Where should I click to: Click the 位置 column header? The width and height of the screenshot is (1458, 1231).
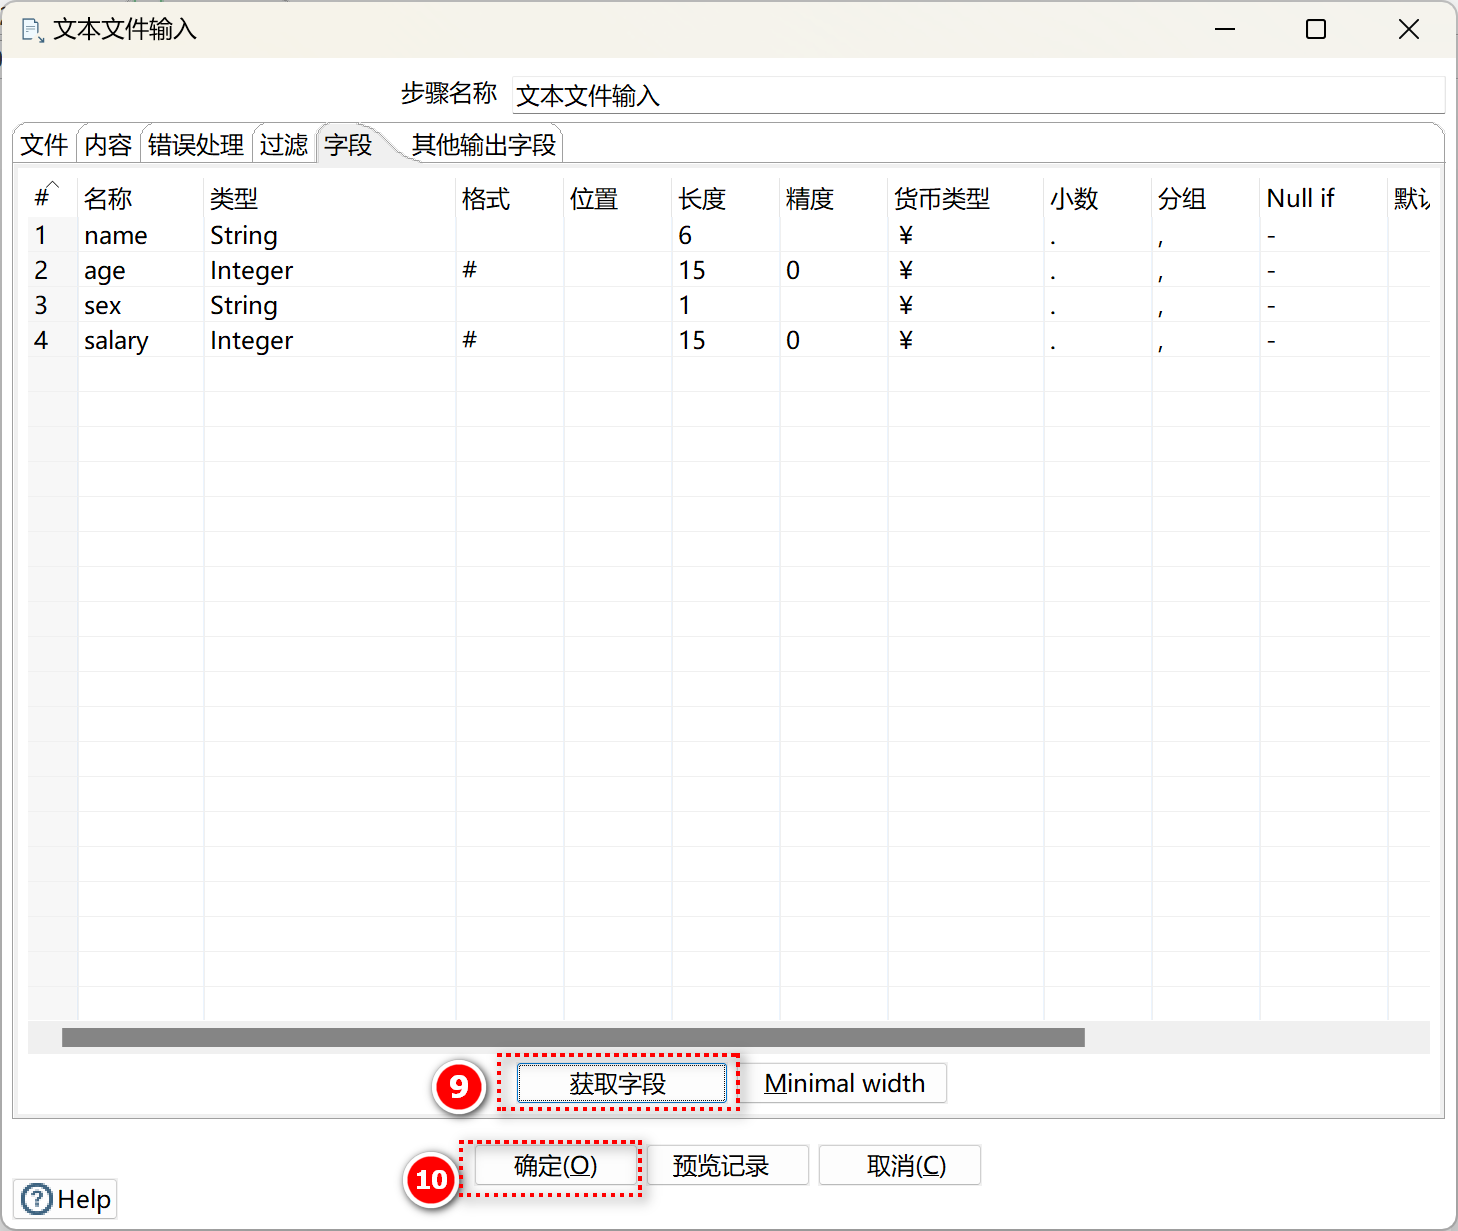[x=618, y=198]
